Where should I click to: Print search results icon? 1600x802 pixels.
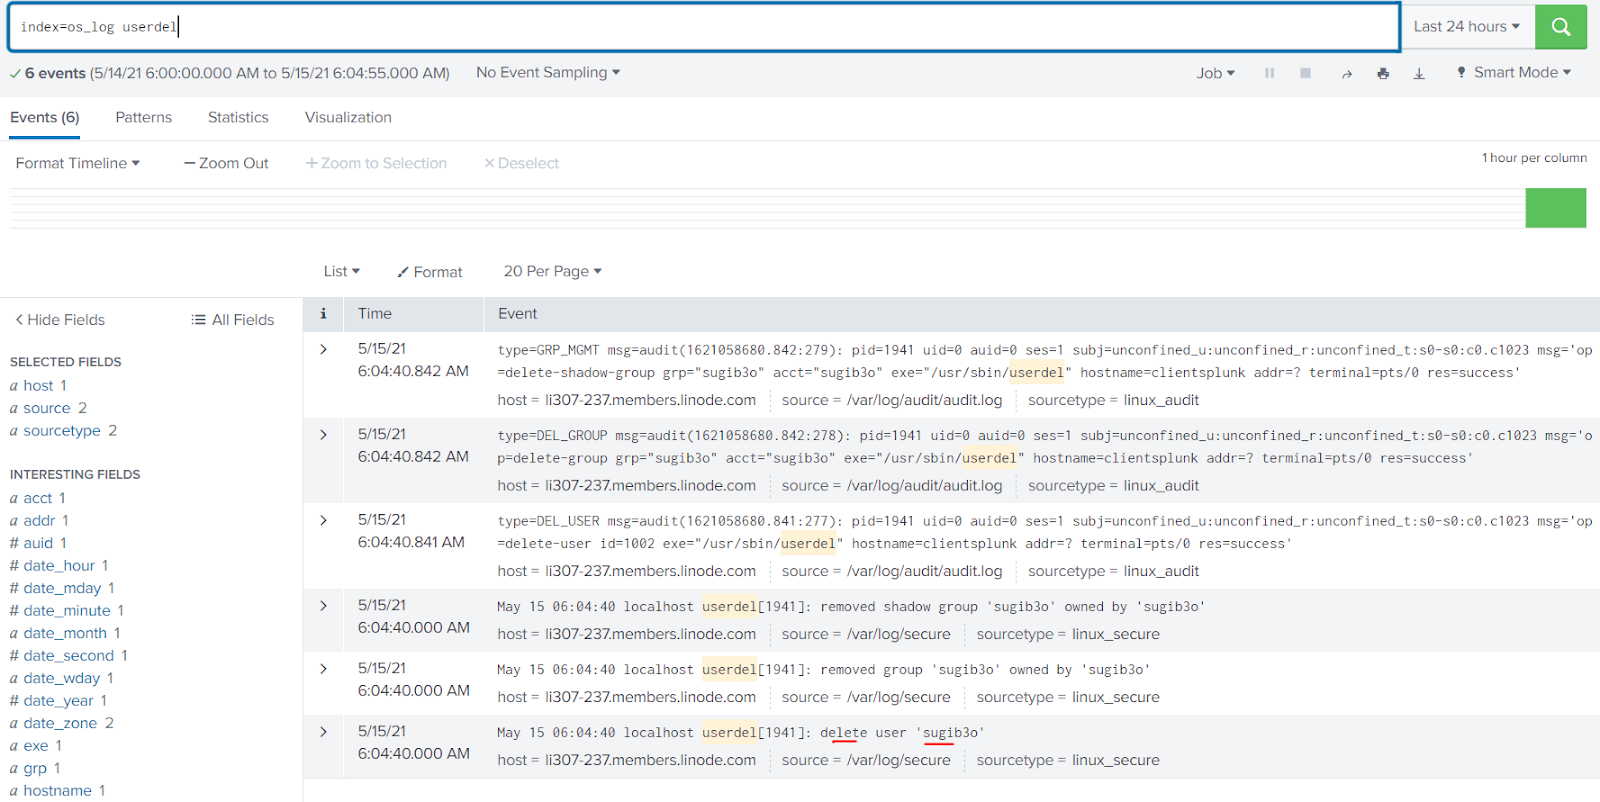pyautogui.click(x=1383, y=73)
